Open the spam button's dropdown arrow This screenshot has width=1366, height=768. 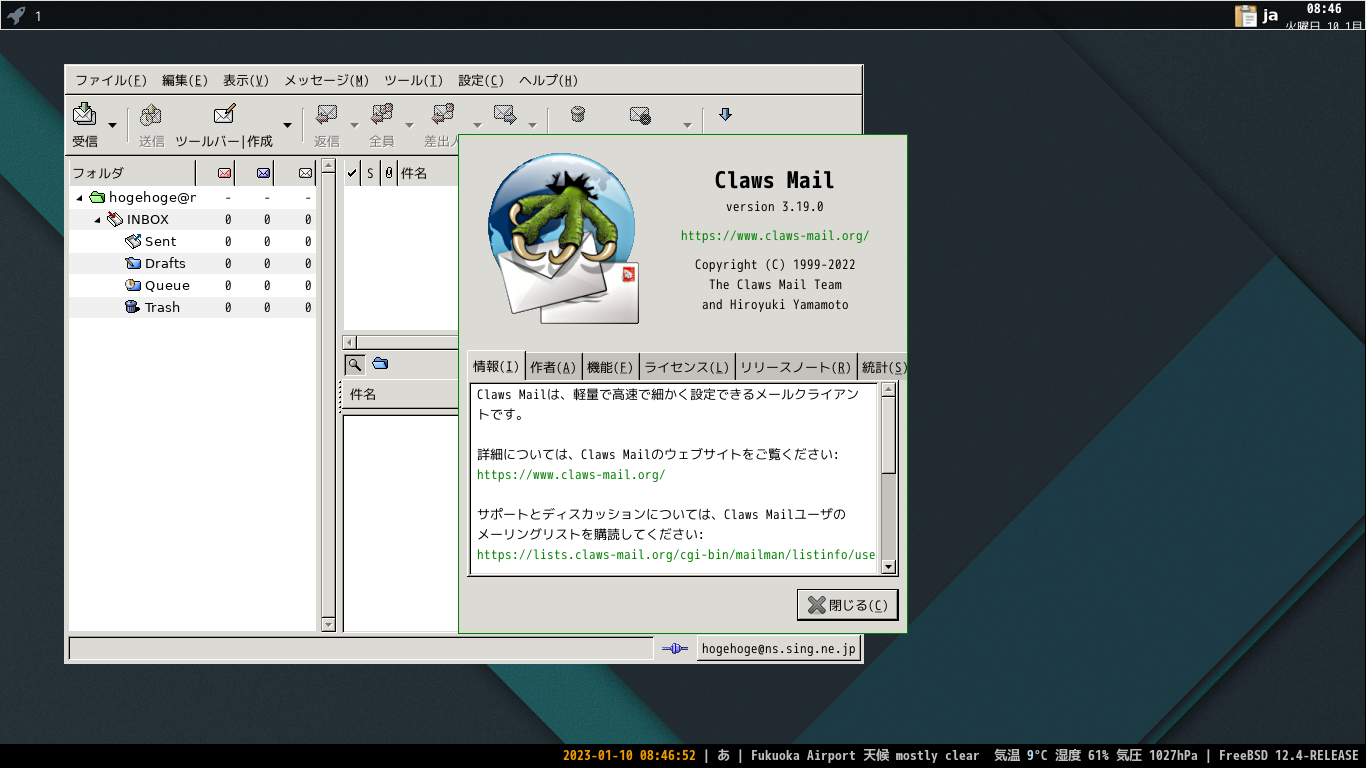(x=687, y=125)
